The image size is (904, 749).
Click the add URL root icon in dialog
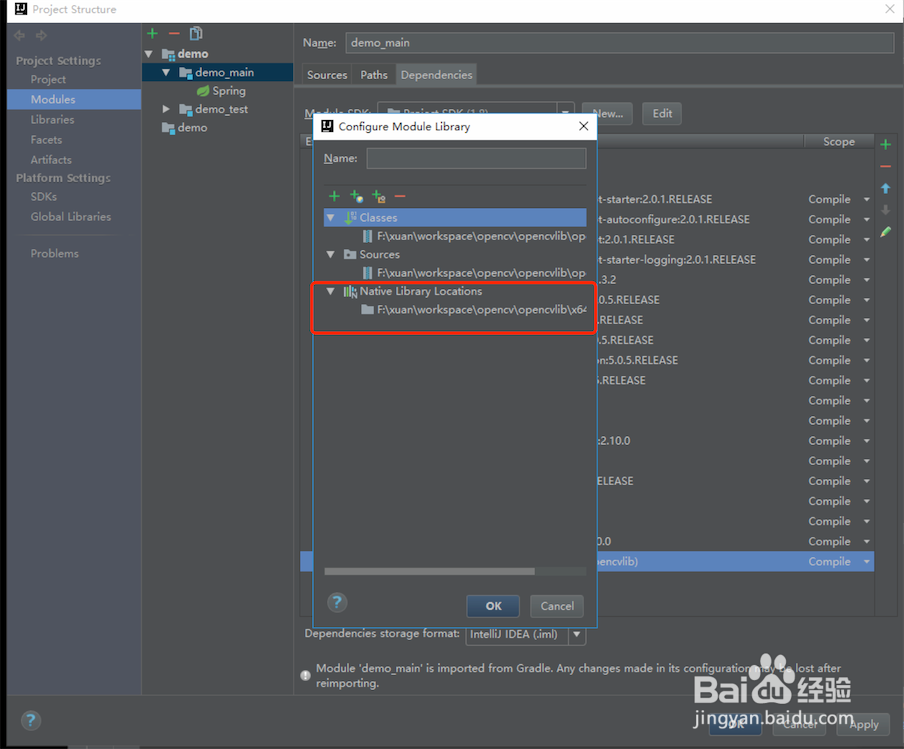[x=356, y=196]
